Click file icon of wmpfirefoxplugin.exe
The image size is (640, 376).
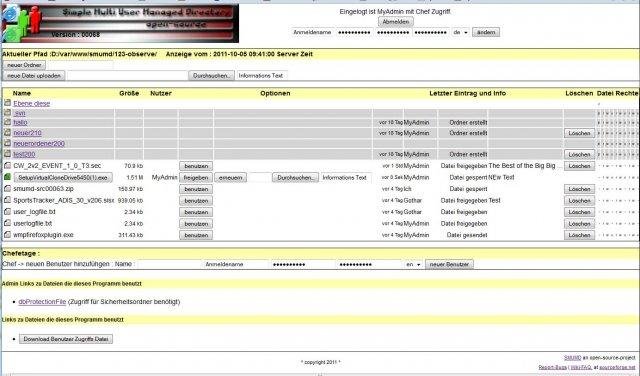[7, 235]
